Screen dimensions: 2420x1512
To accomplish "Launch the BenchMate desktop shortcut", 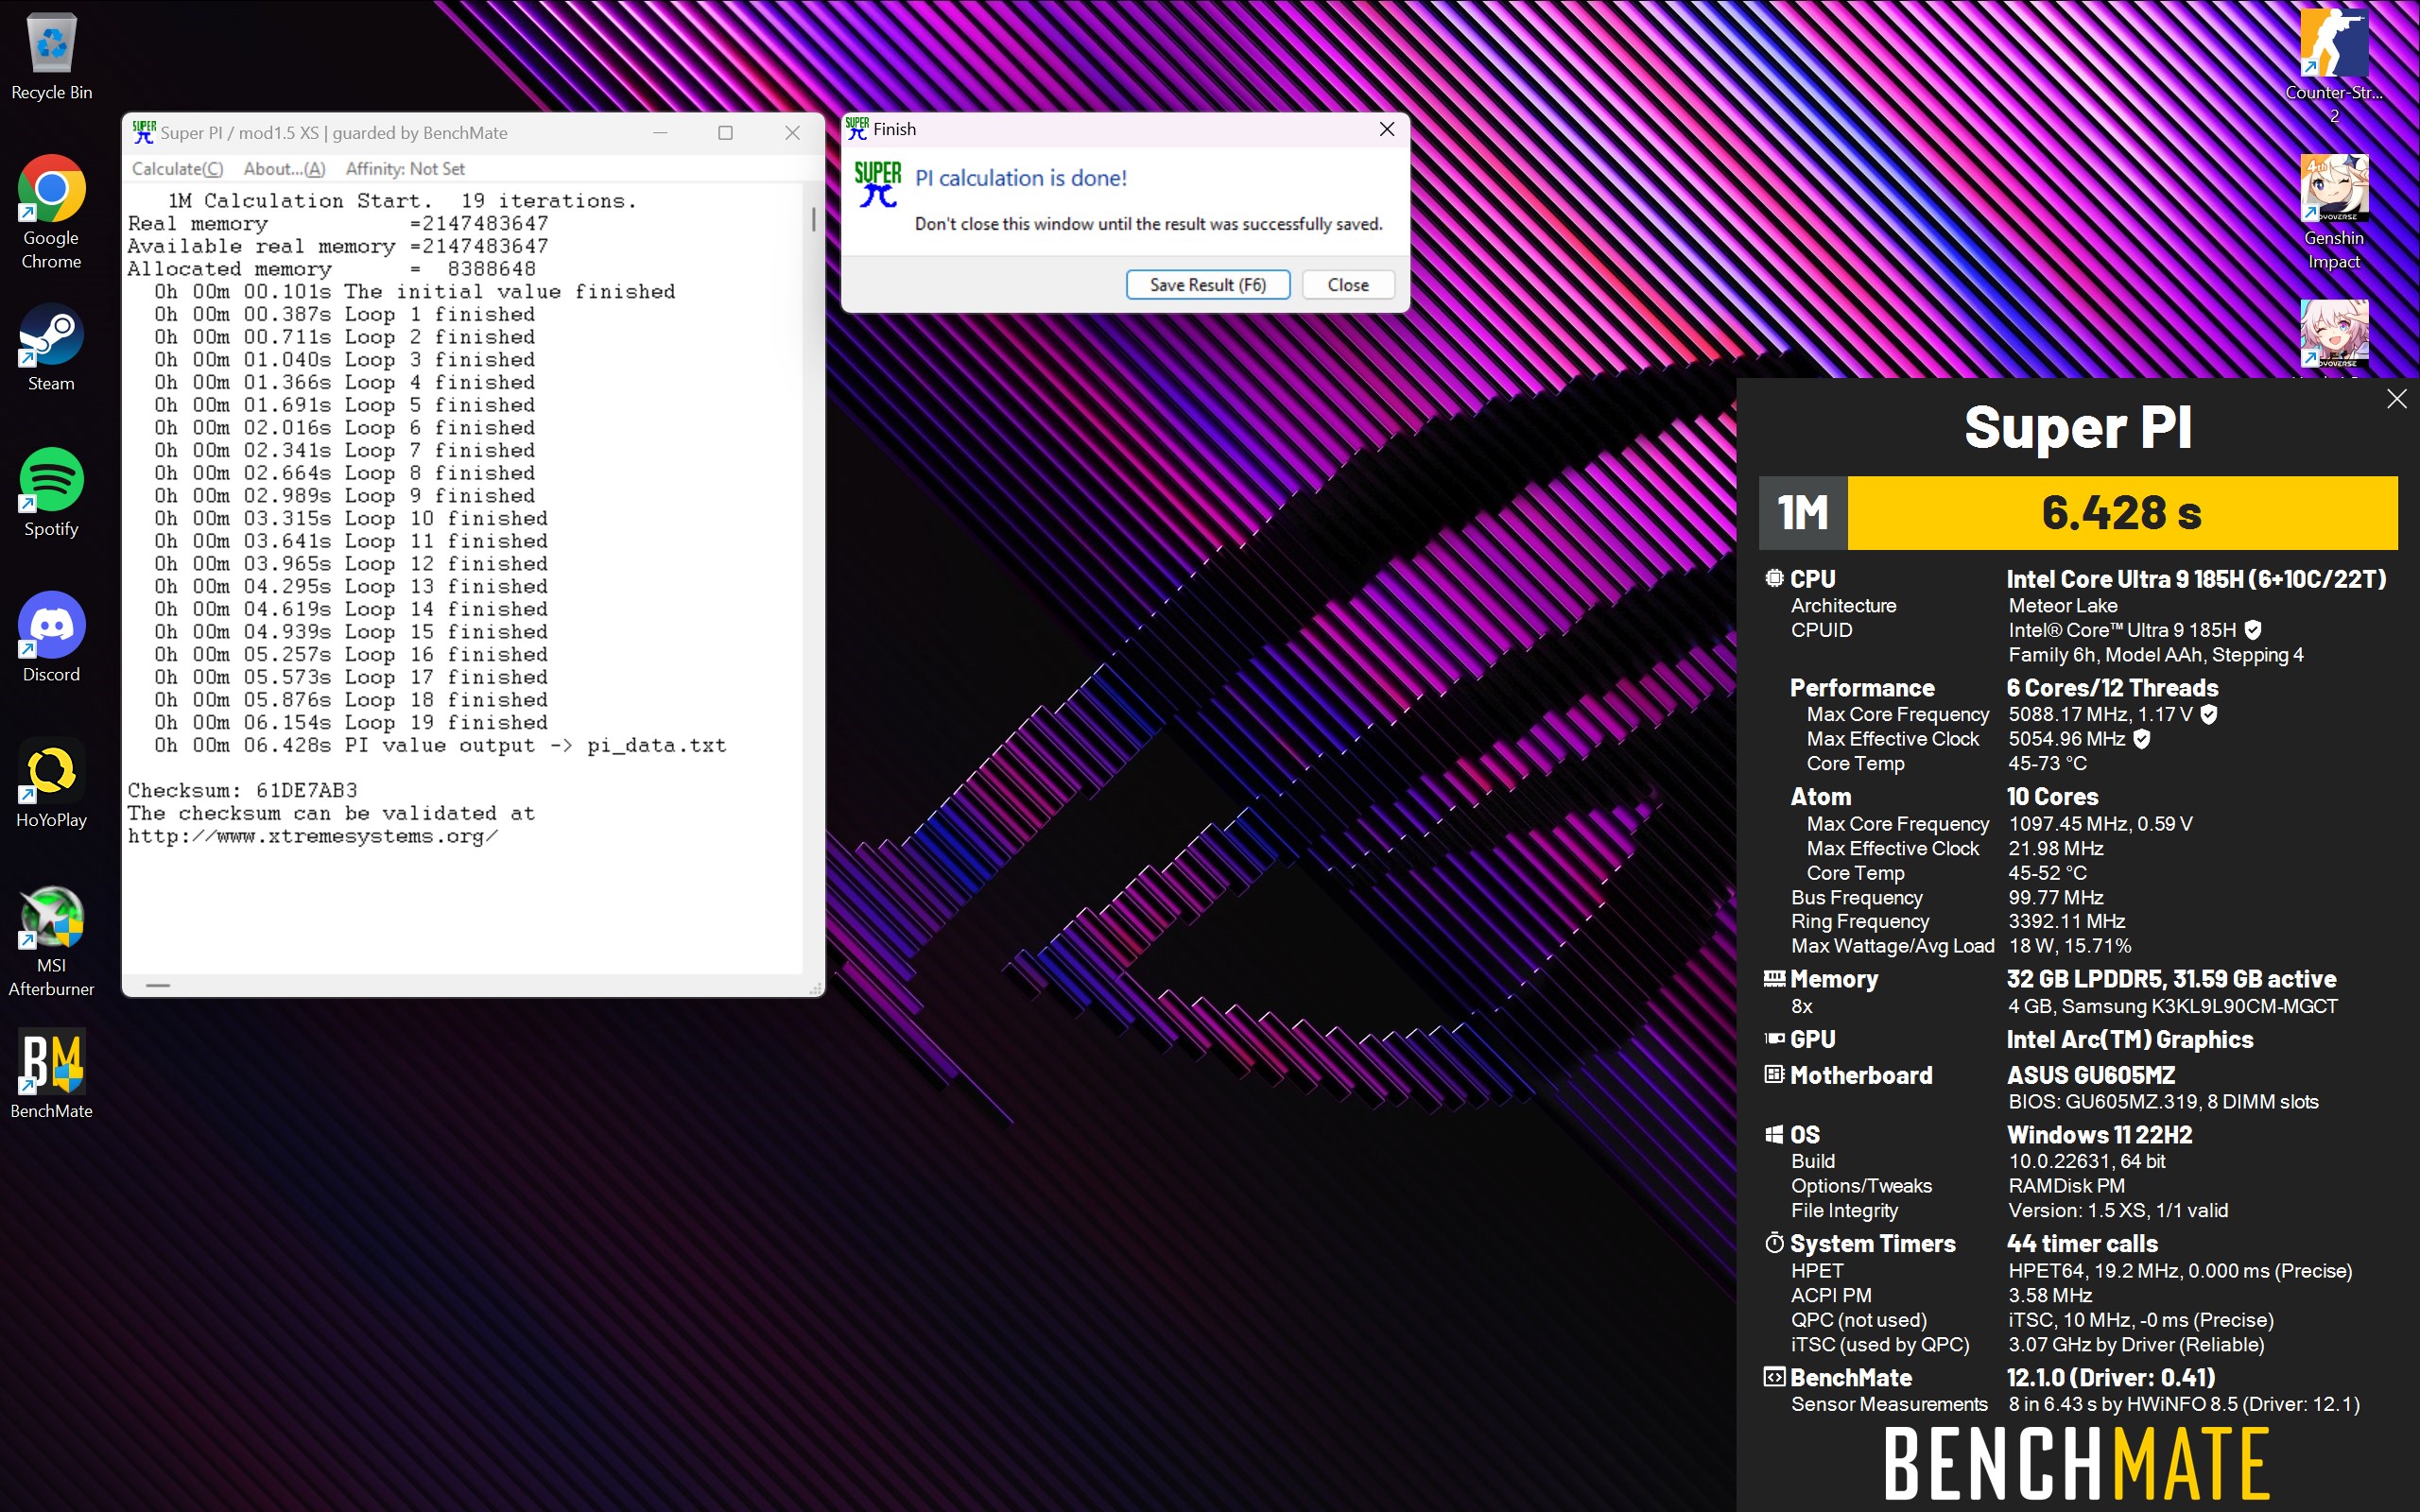I will point(51,1075).
